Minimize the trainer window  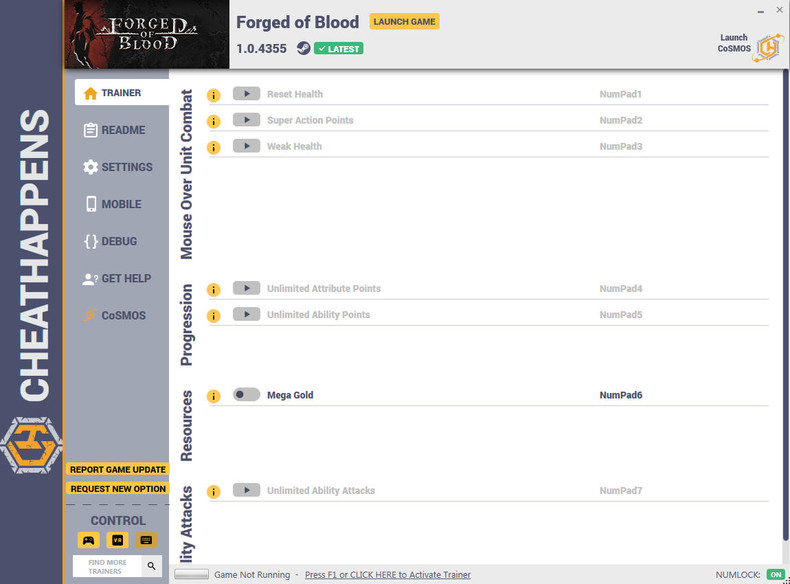(x=761, y=11)
